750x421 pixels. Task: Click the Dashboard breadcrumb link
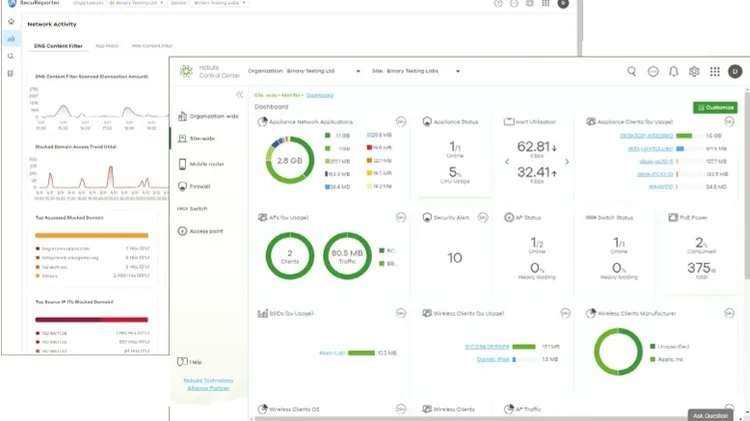pos(320,95)
